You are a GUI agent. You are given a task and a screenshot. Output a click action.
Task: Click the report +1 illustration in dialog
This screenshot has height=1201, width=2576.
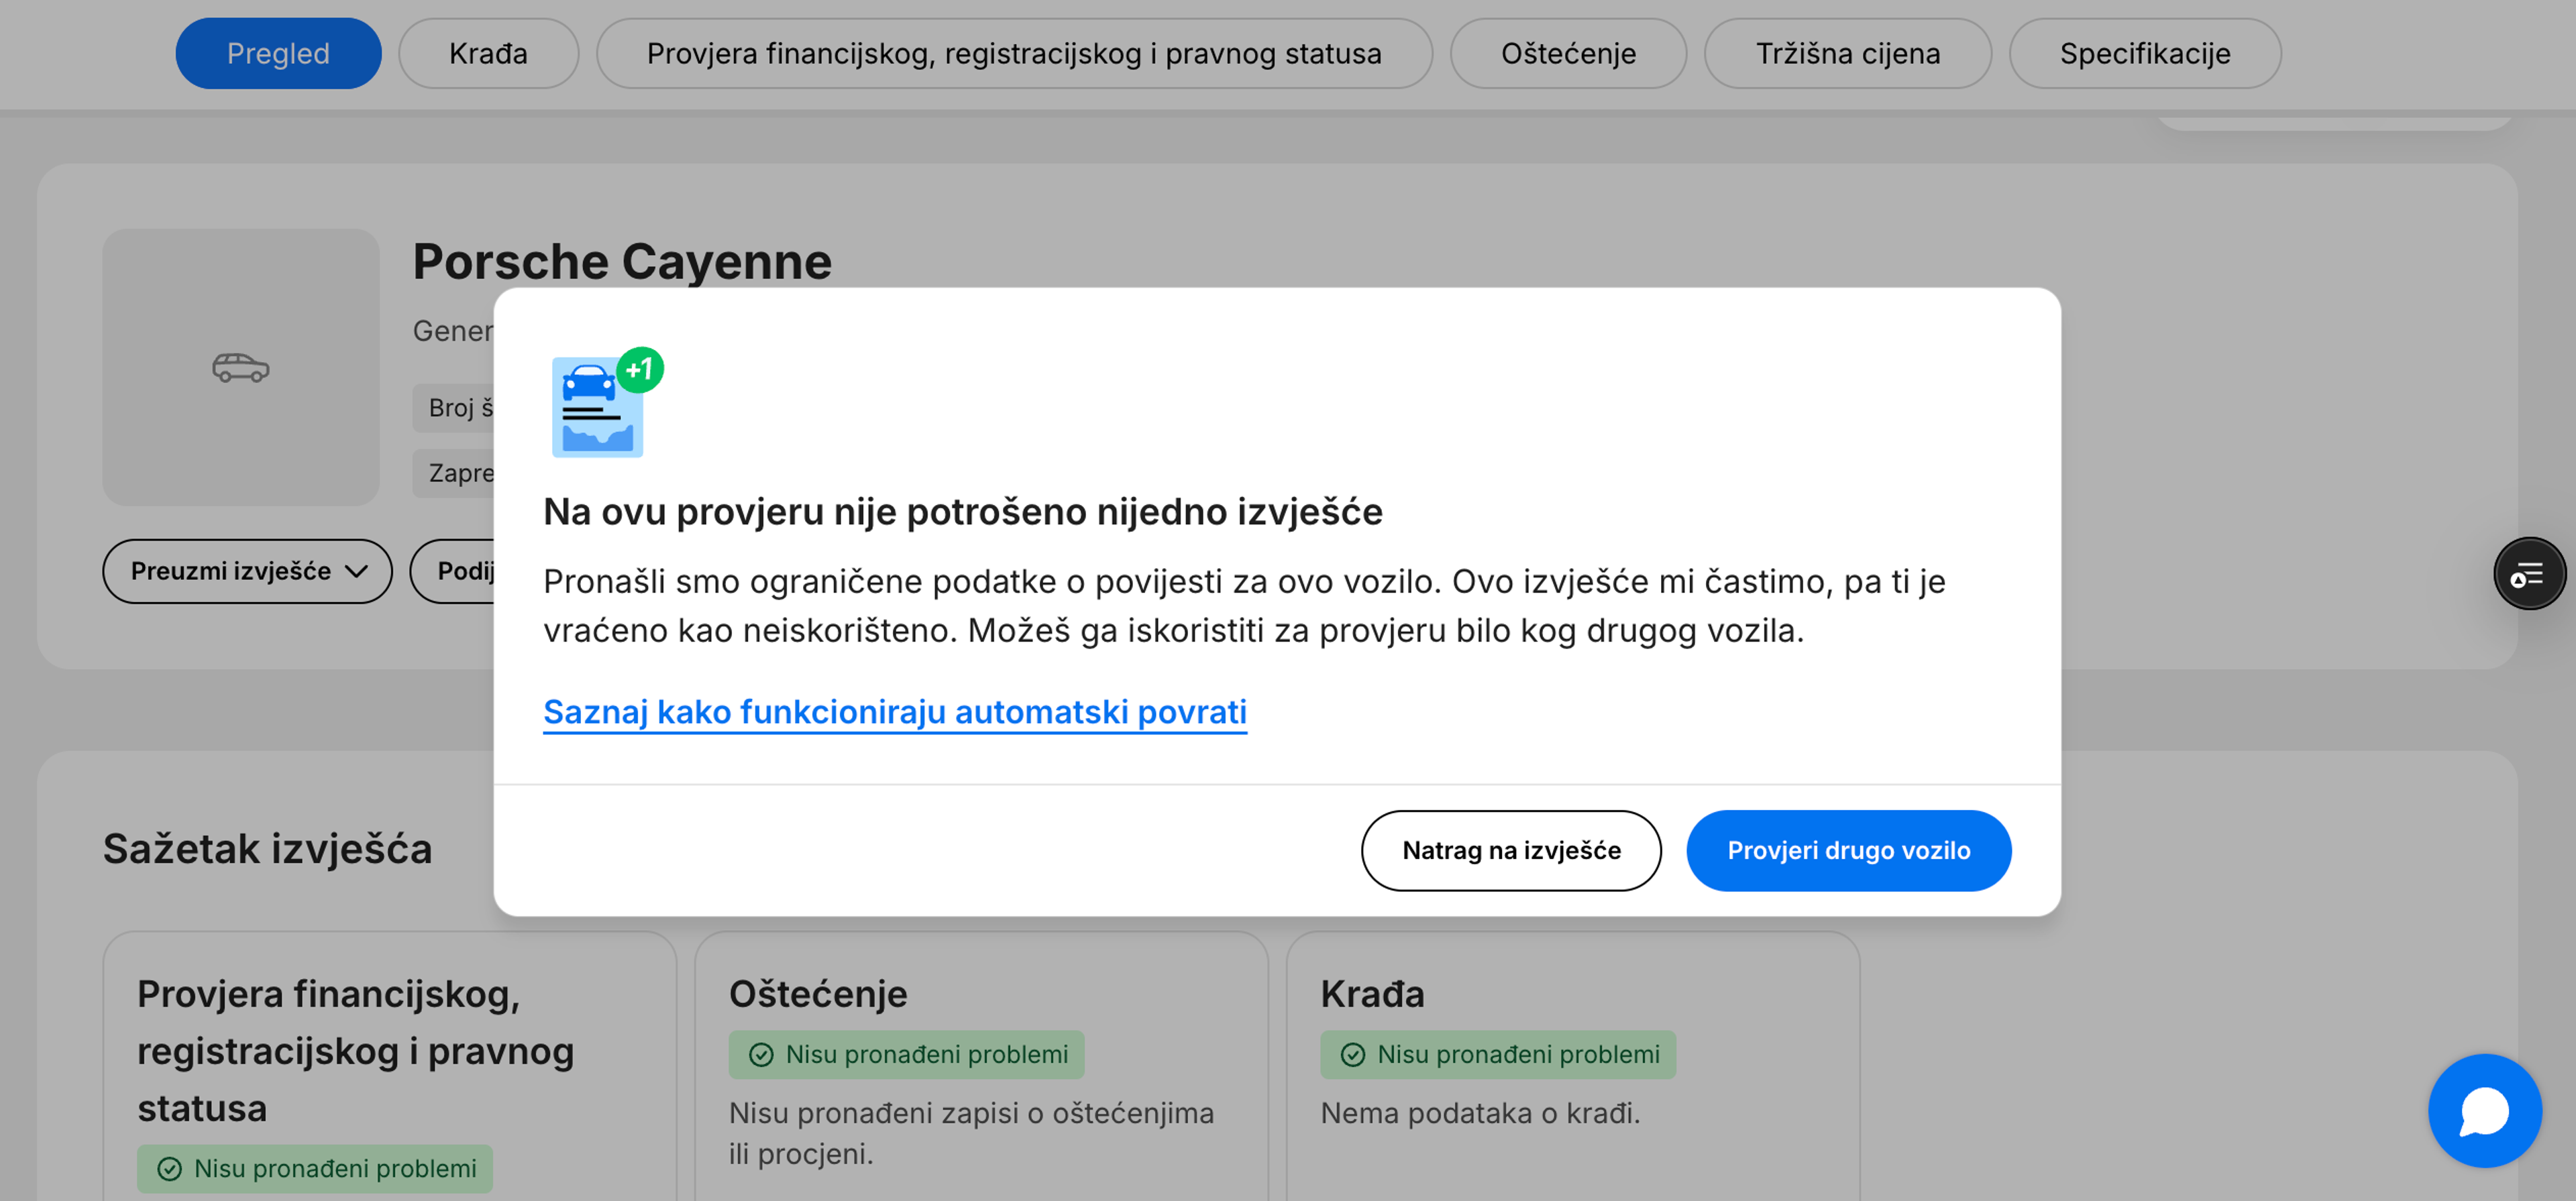pyautogui.click(x=607, y=402)
